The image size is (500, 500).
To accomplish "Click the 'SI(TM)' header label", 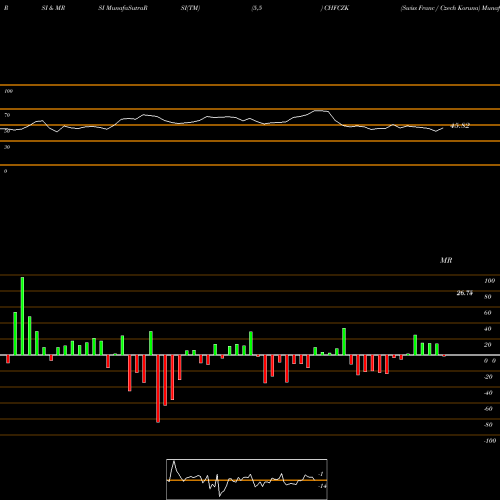I will click(x=190, y=8).
